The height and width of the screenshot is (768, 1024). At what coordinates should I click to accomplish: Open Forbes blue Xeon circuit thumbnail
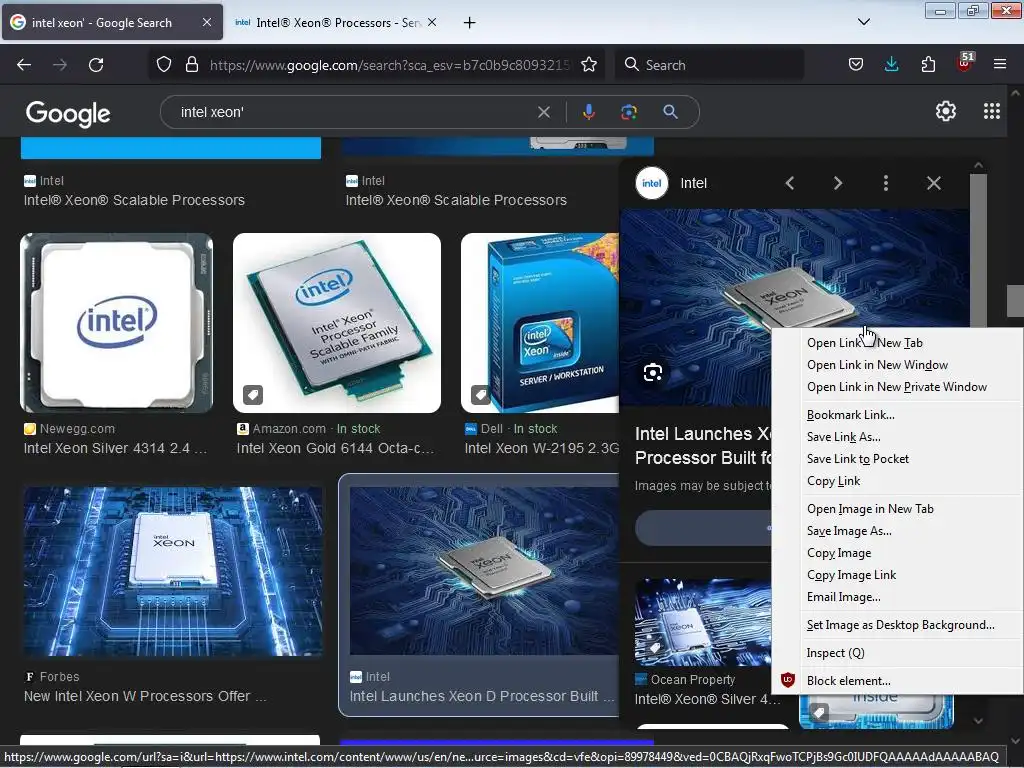pos(173,571)
